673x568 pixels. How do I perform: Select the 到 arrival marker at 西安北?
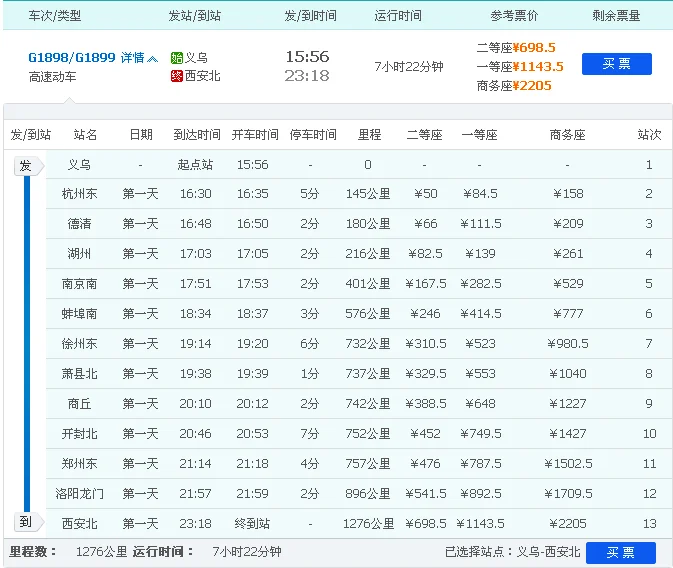pyautogui.click(x=28, y=522)
